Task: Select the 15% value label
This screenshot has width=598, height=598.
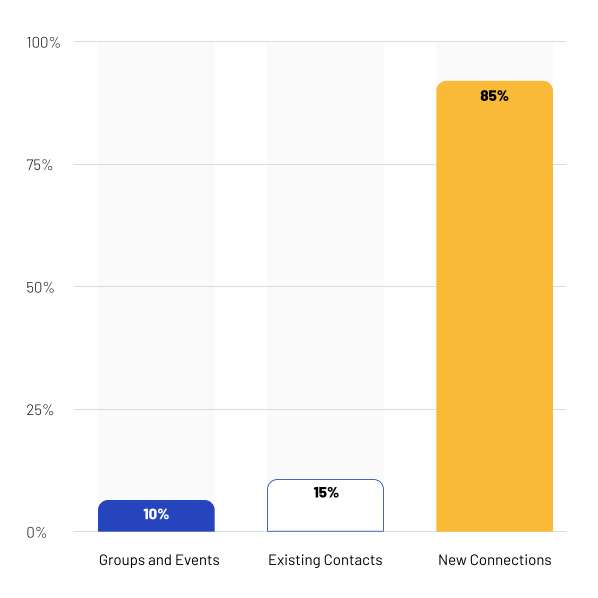Action: pyautogui.click(x=326, y=492)
